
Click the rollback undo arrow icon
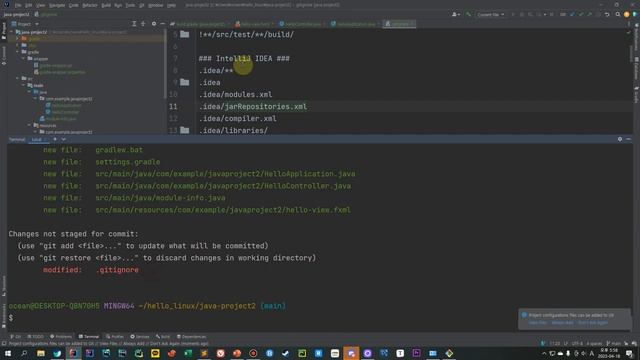(x=607, y=14)
